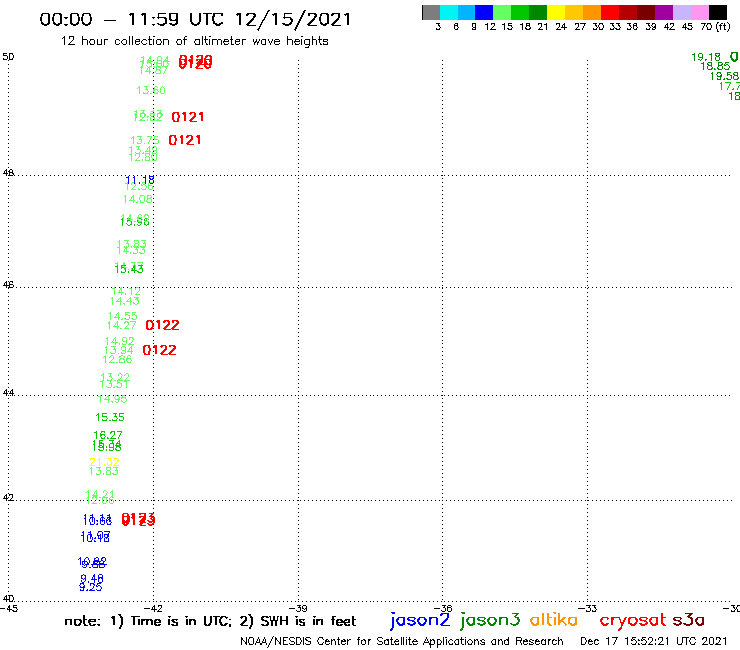Click the 14.55 wave height reading
This screenshot has height=650, width=740.
pyautogui.click(x=123, y=316)
